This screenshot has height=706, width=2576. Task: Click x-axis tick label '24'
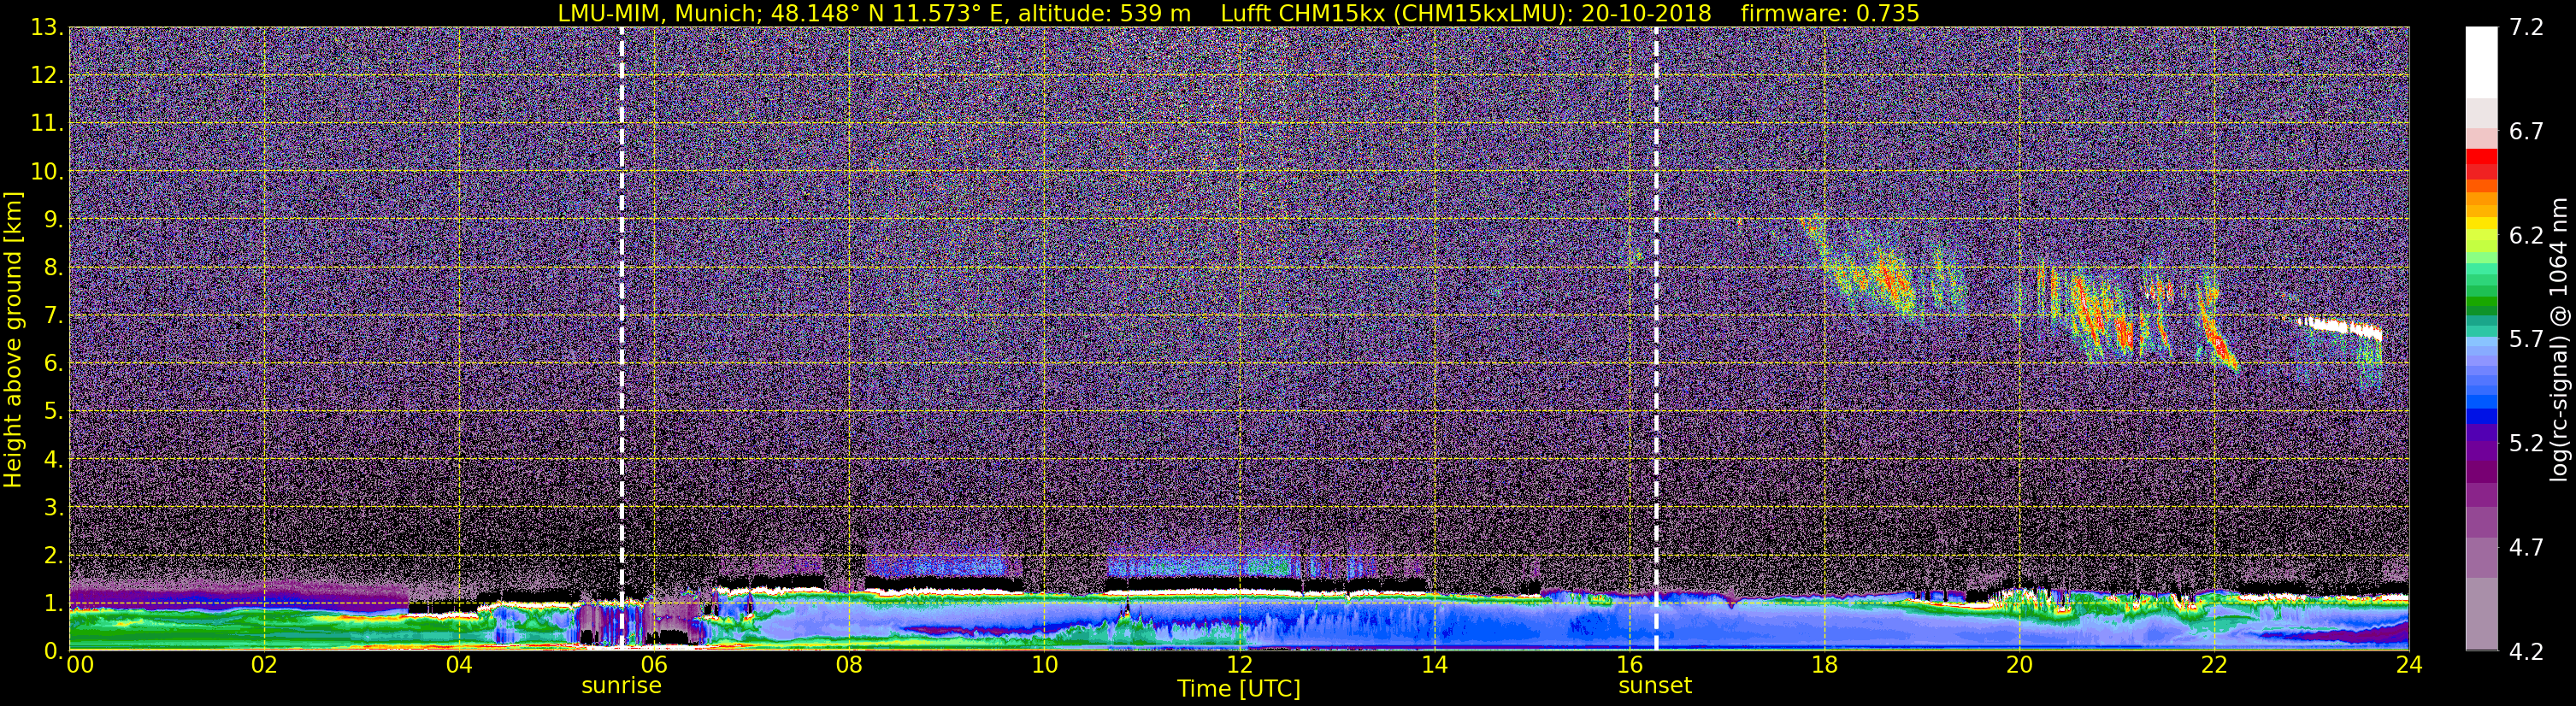pyautogui.click(x=2409, y=665)
